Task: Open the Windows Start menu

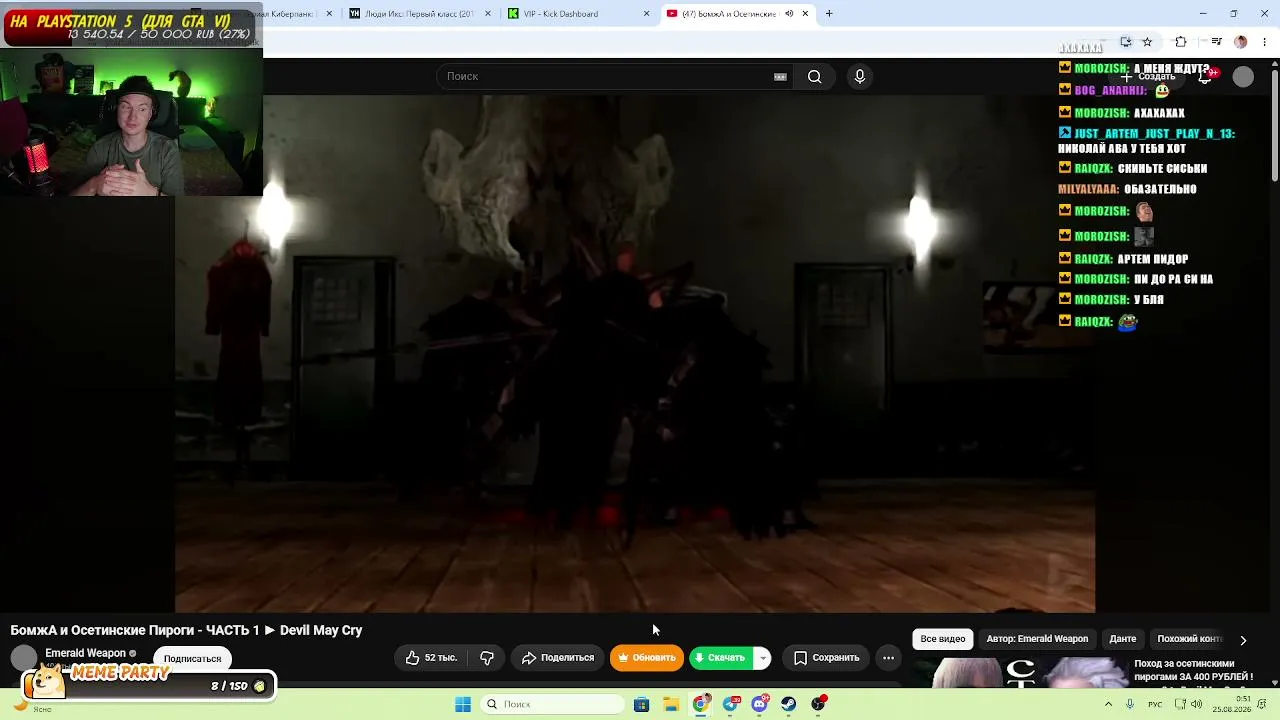Action: [x=463, y=704]
